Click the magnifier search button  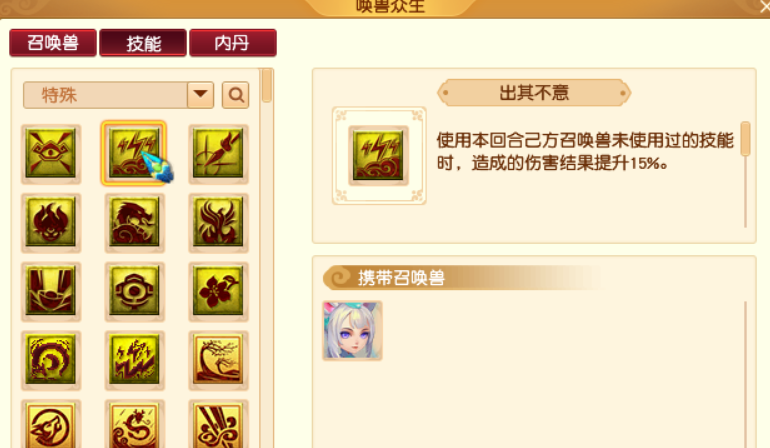pyautogui.click(x=236, y=95)
